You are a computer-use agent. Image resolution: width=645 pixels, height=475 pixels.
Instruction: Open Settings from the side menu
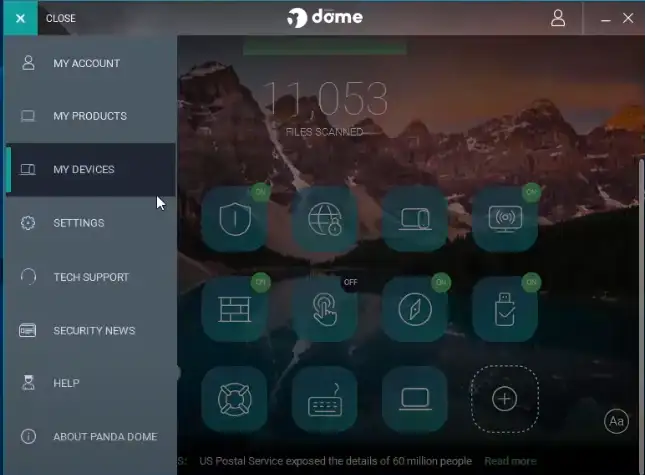78,223
